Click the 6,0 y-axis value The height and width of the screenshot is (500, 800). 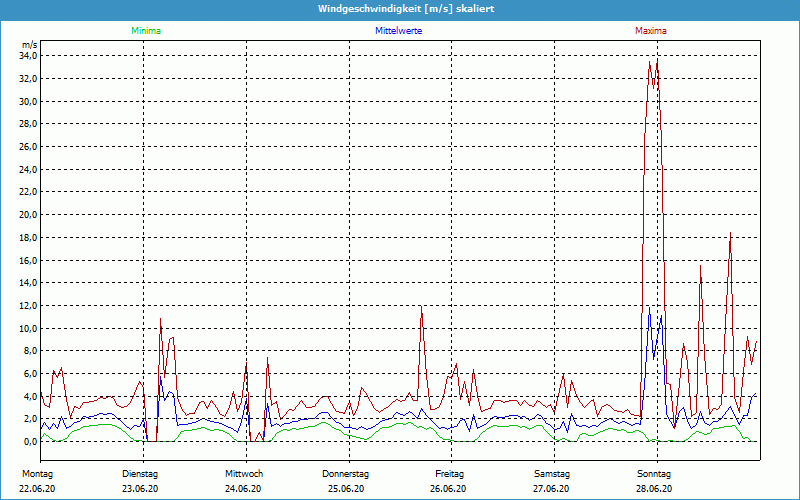click(x=31, y=373)
